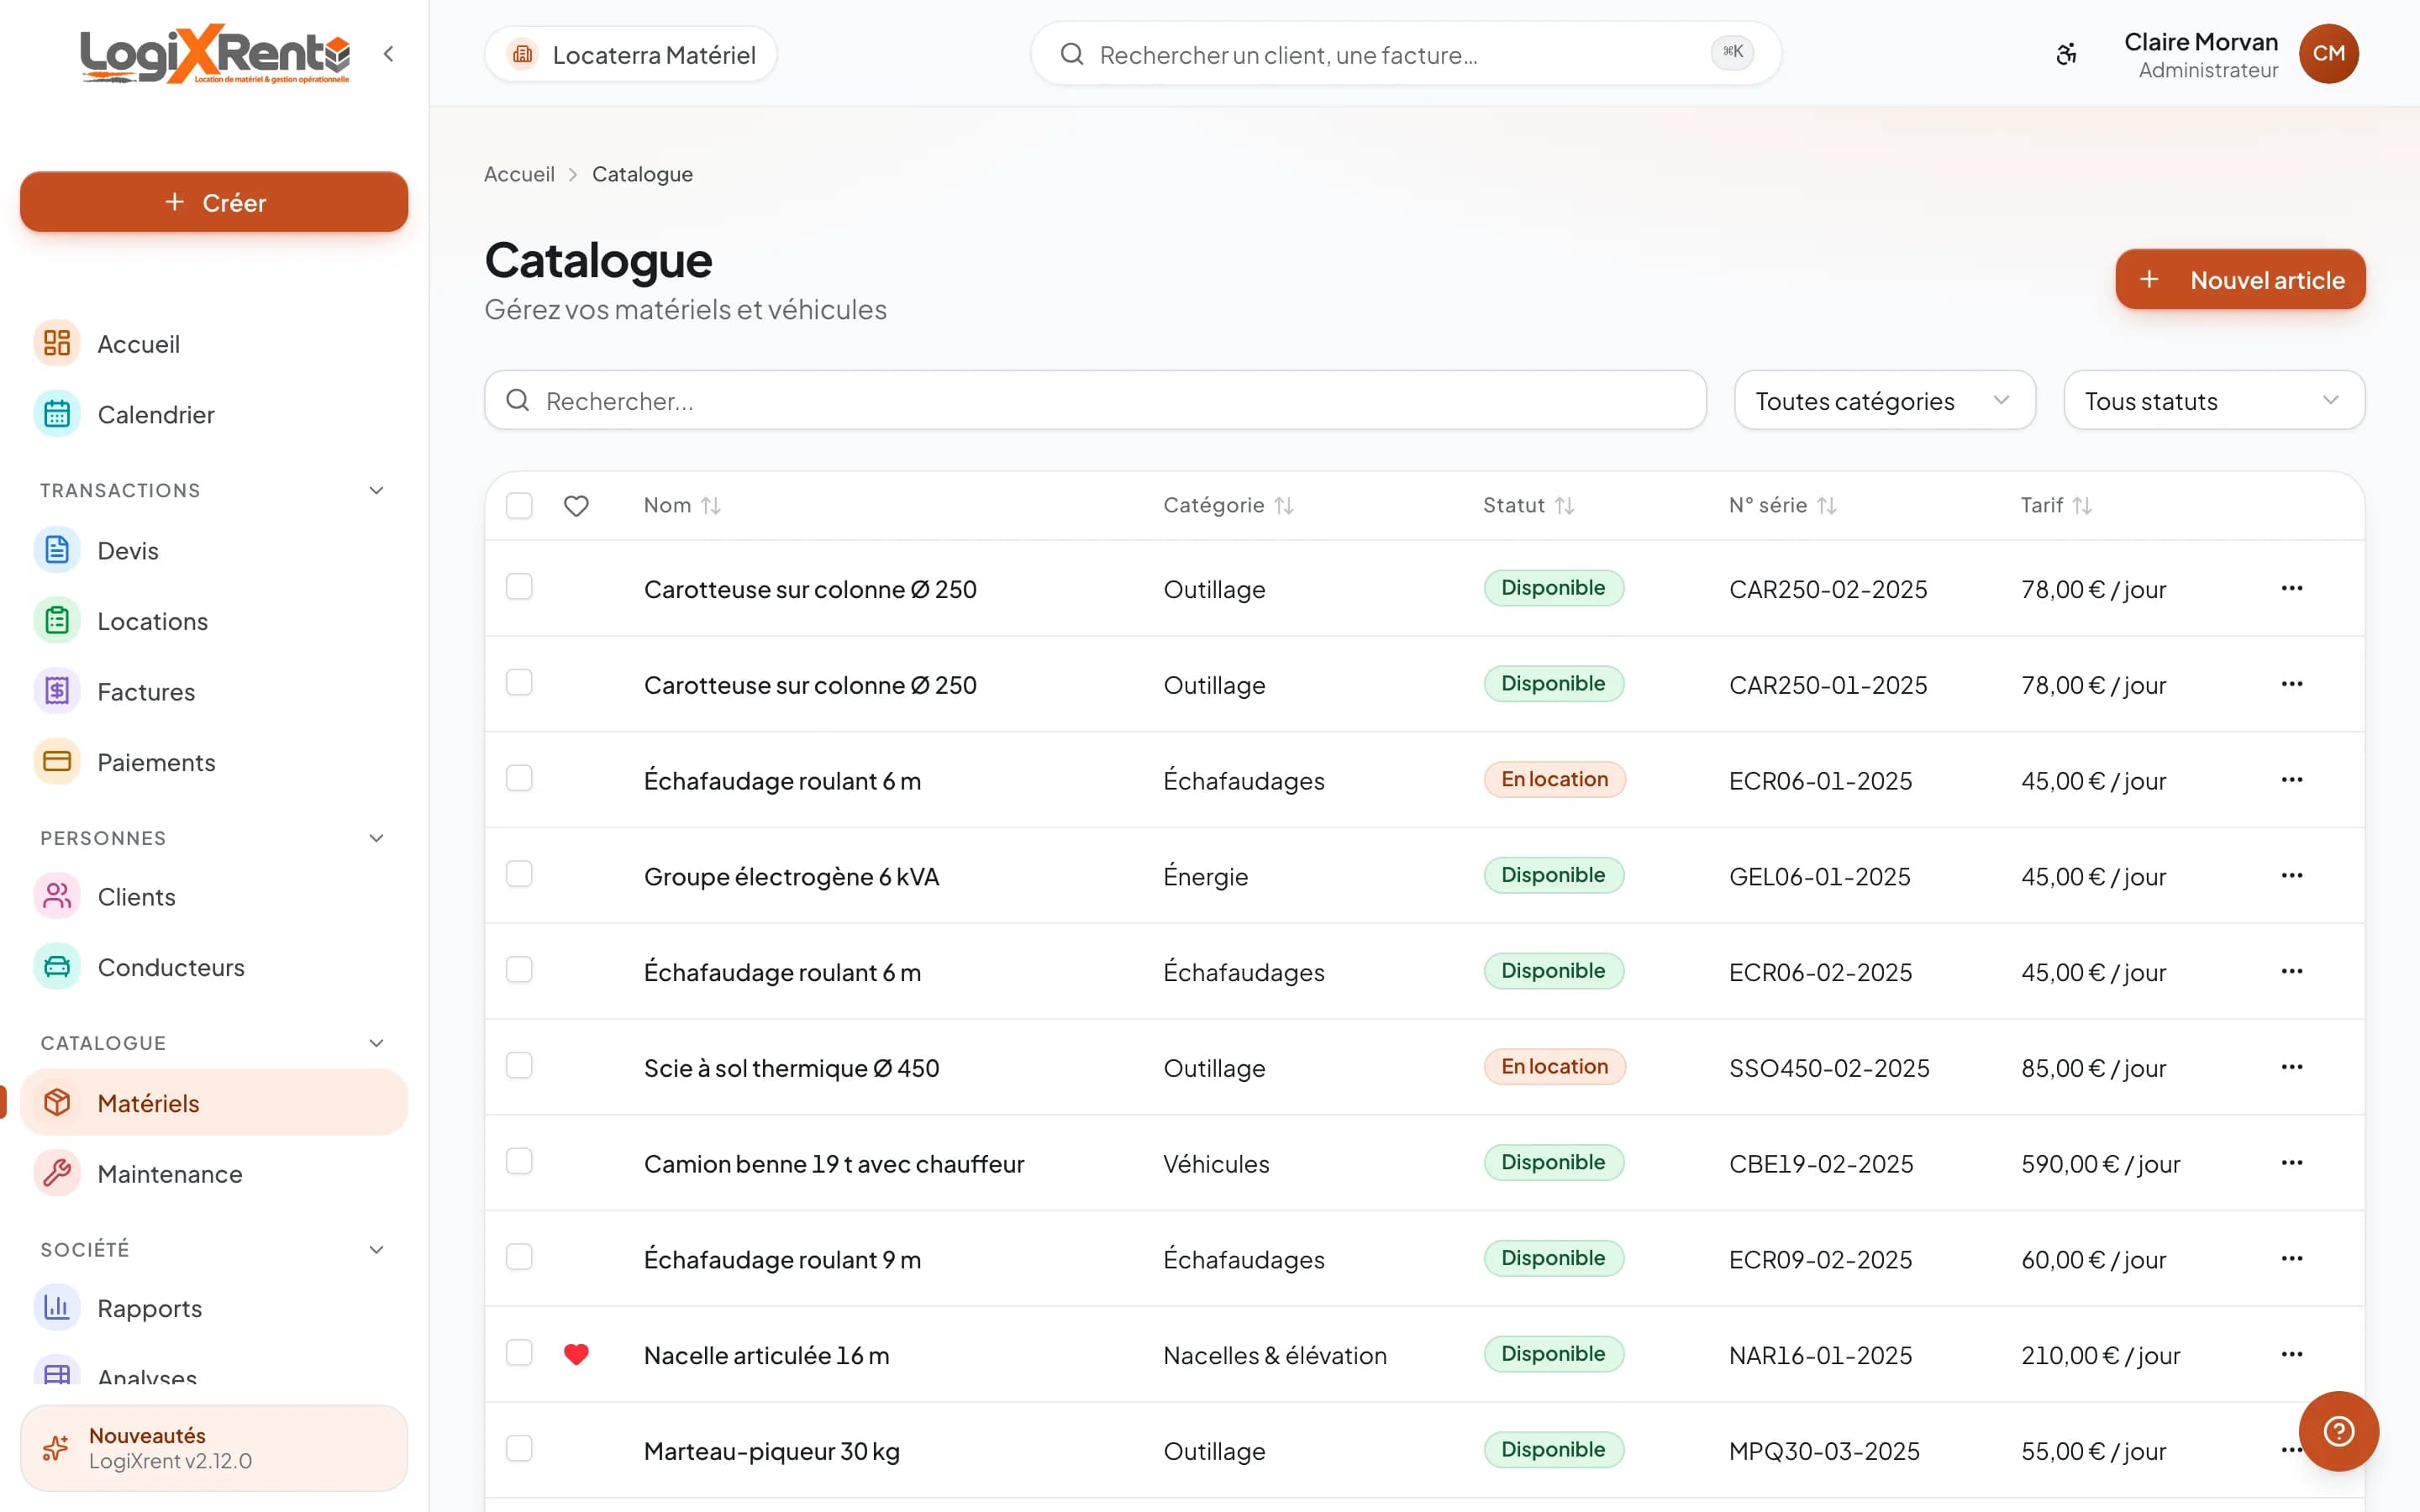Check the Marteau-piqueur 30 kg checkbox

[519, 1449]
